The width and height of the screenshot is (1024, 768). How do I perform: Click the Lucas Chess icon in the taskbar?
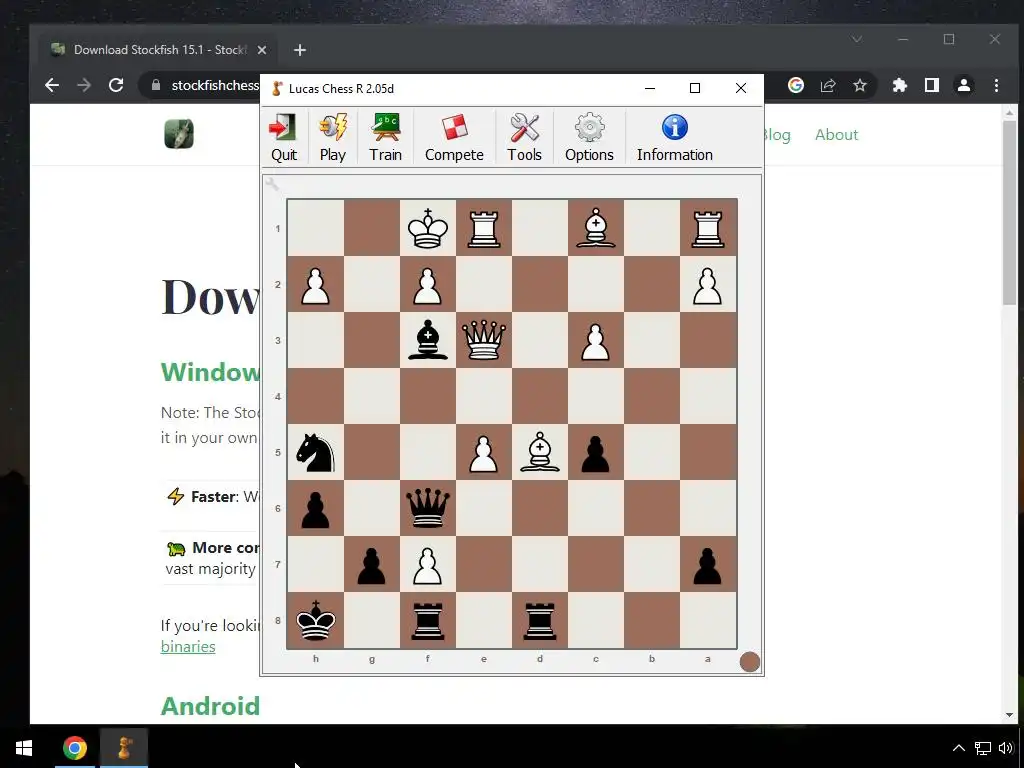(x=124, y=748)
